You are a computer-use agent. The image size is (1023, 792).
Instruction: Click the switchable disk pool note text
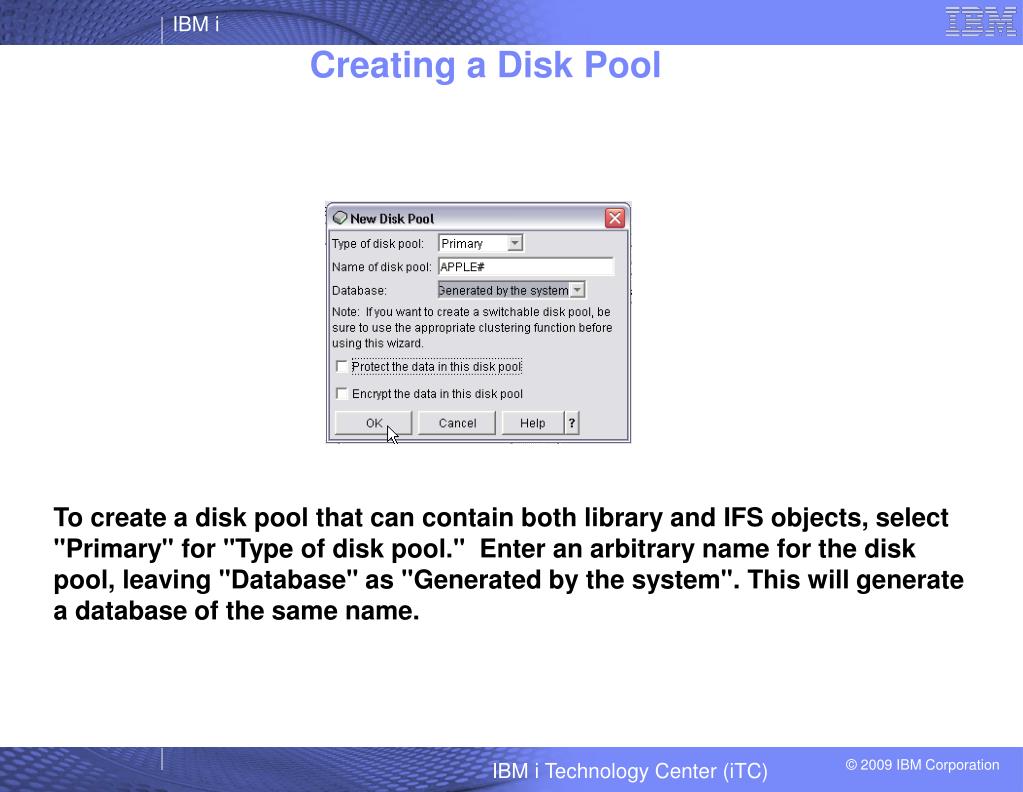pos(472,327)
